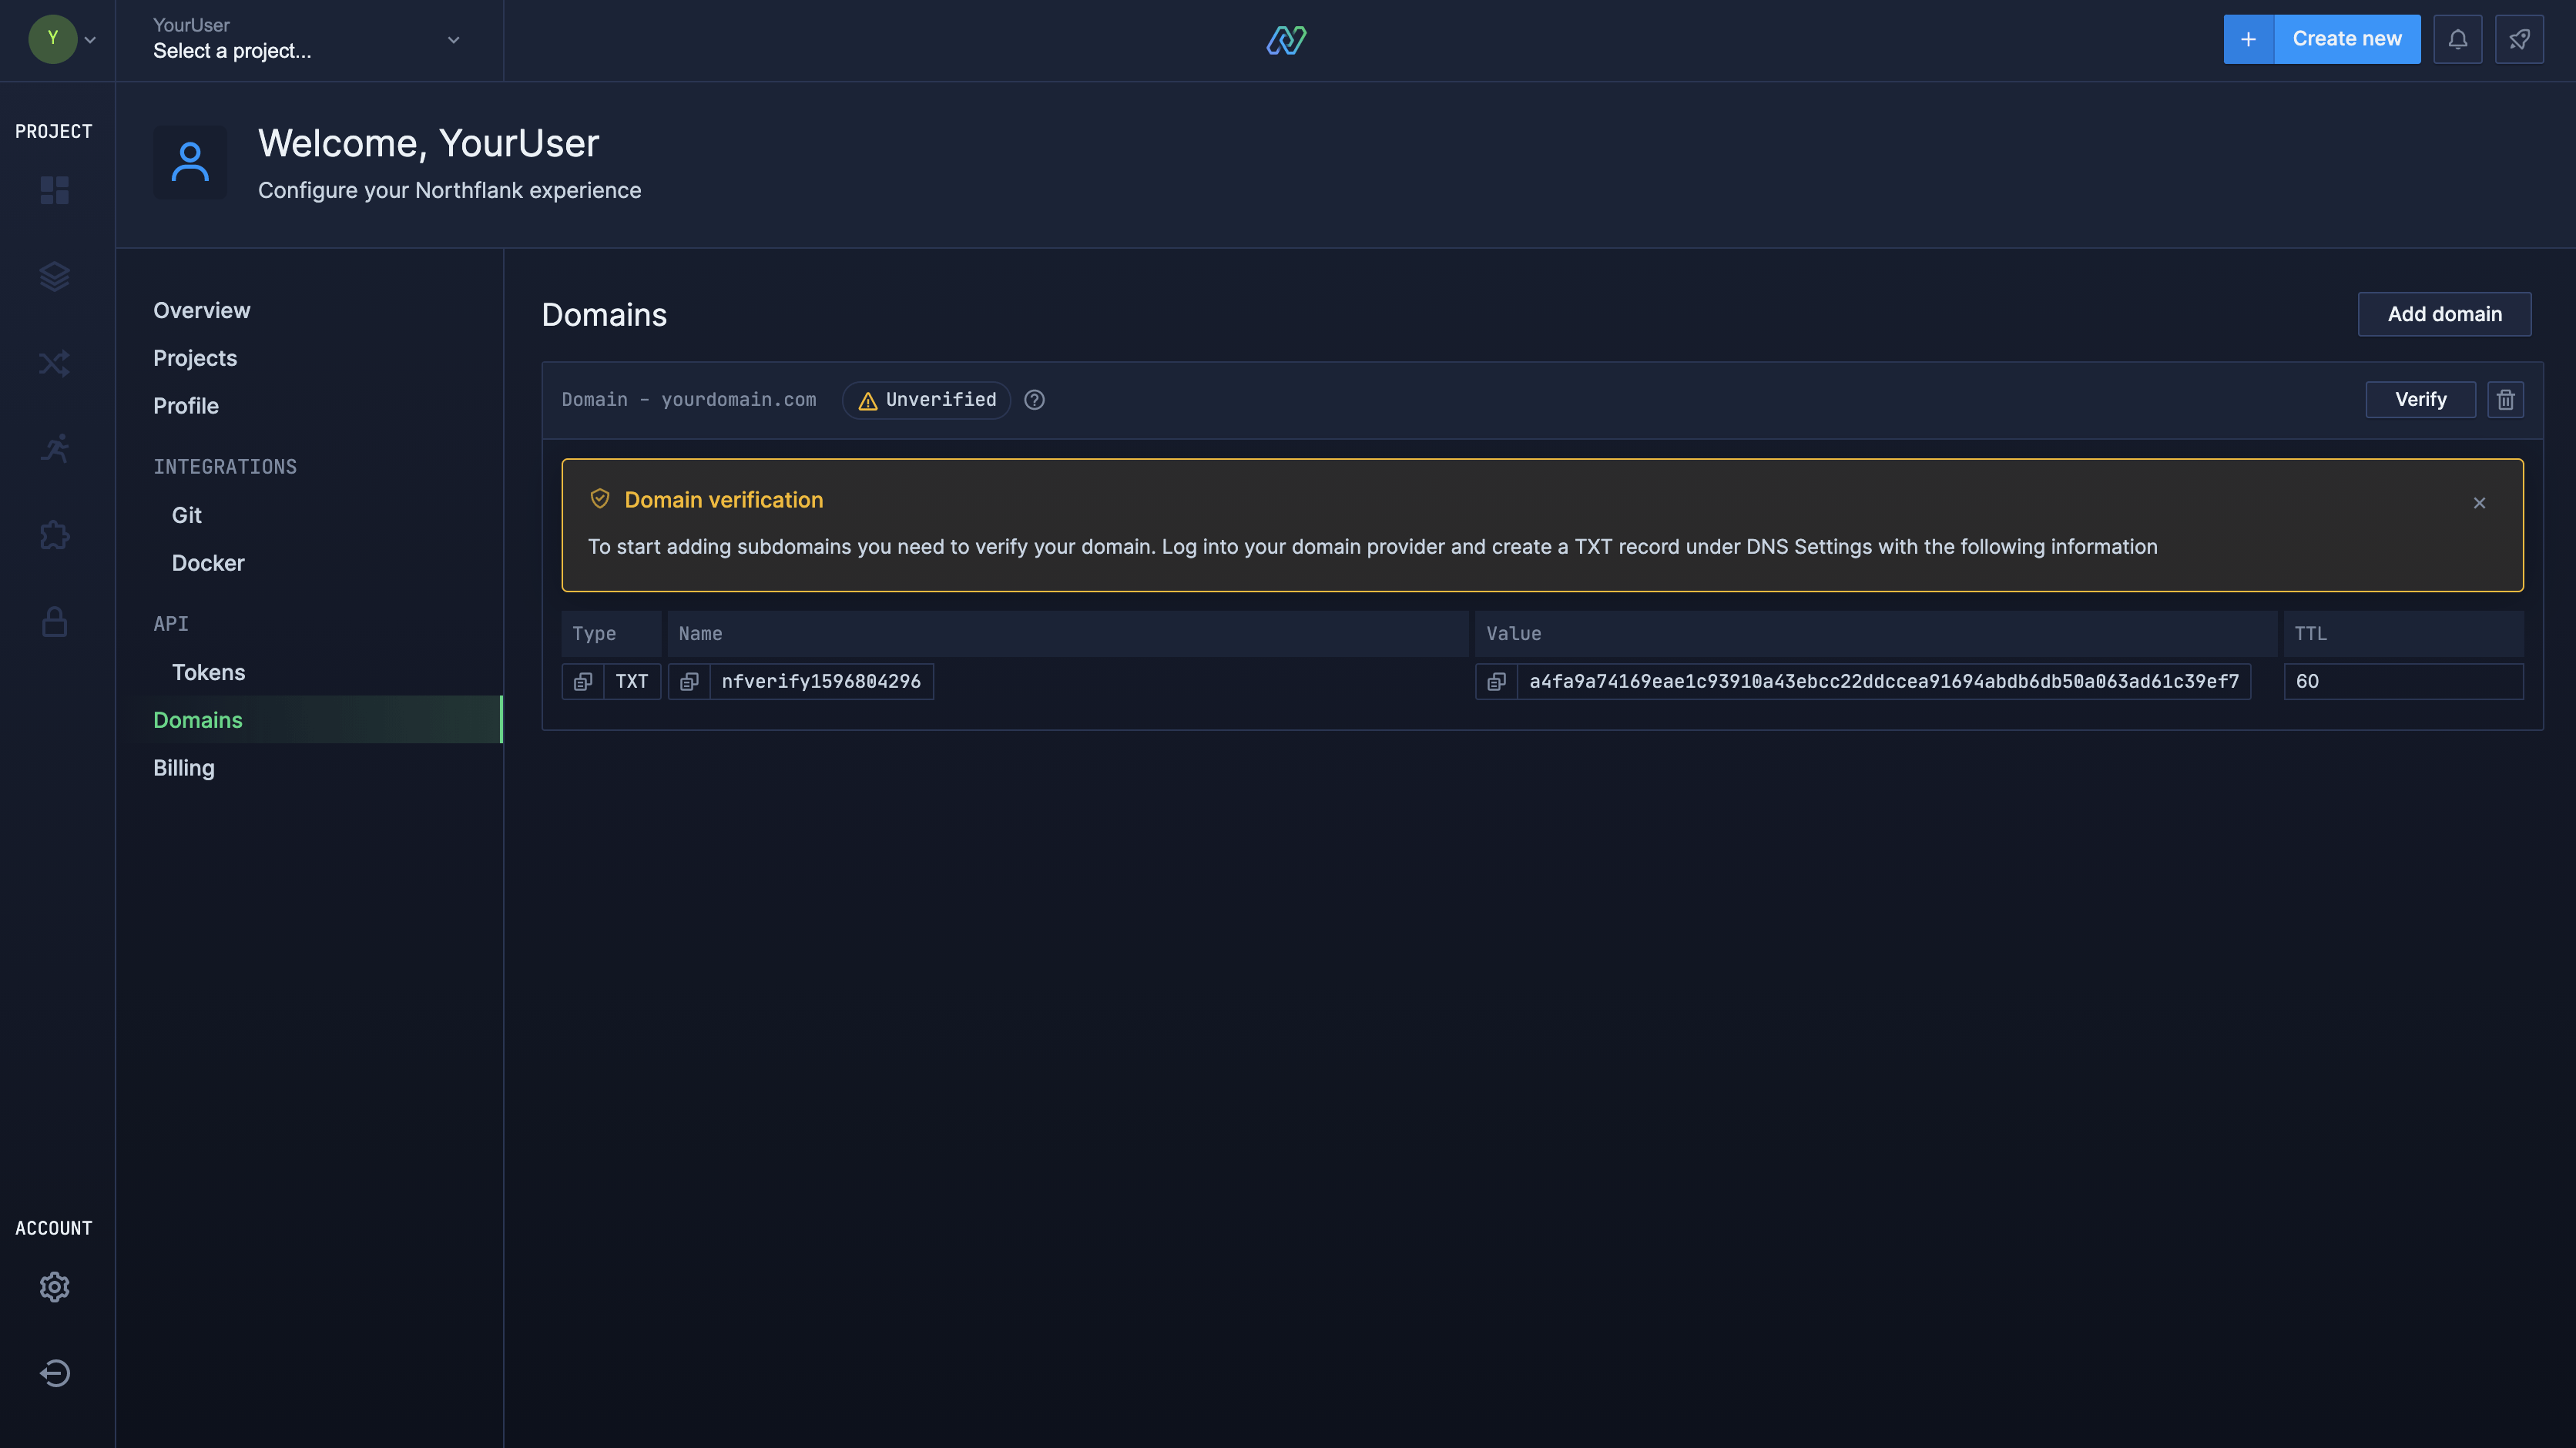Click the TTL field showing 60
This screenshot has width=2576, height=1448.
point(2404,682)
